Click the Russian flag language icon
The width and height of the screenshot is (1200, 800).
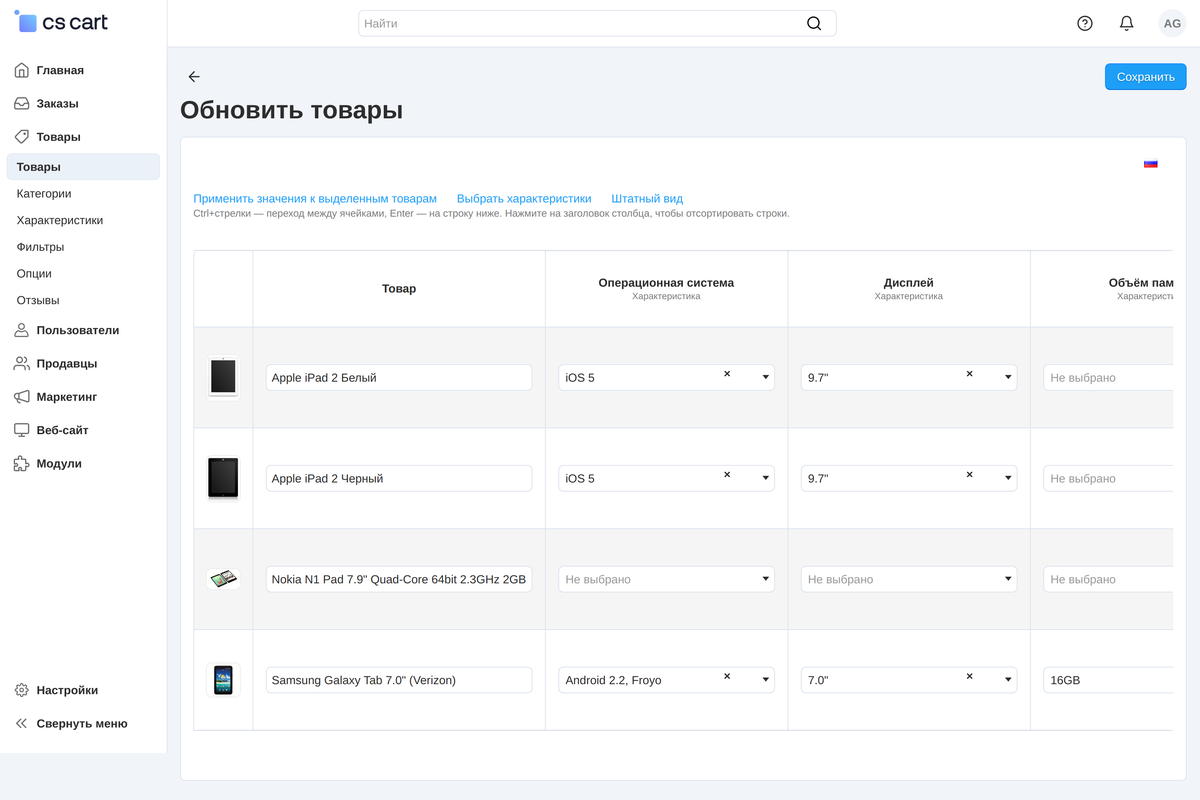coord(1151,164)
